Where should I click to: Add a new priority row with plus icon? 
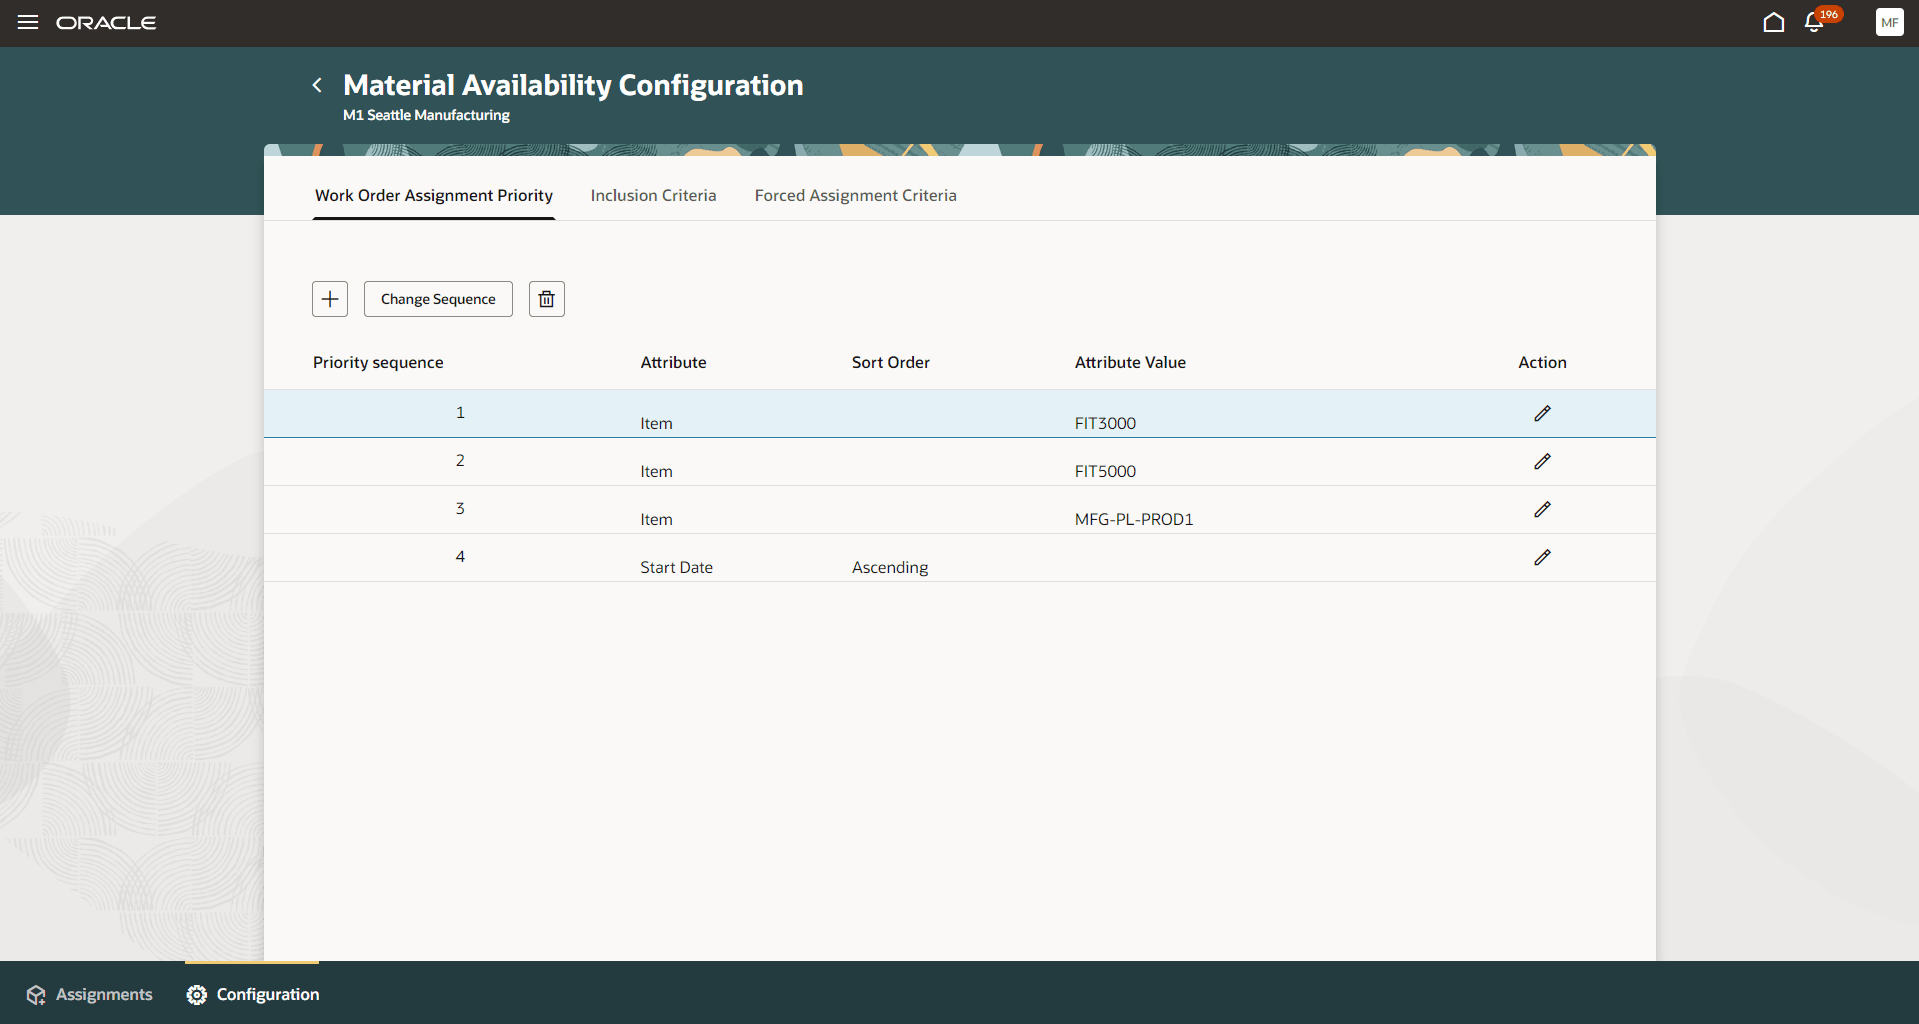(x=329, y=298)
